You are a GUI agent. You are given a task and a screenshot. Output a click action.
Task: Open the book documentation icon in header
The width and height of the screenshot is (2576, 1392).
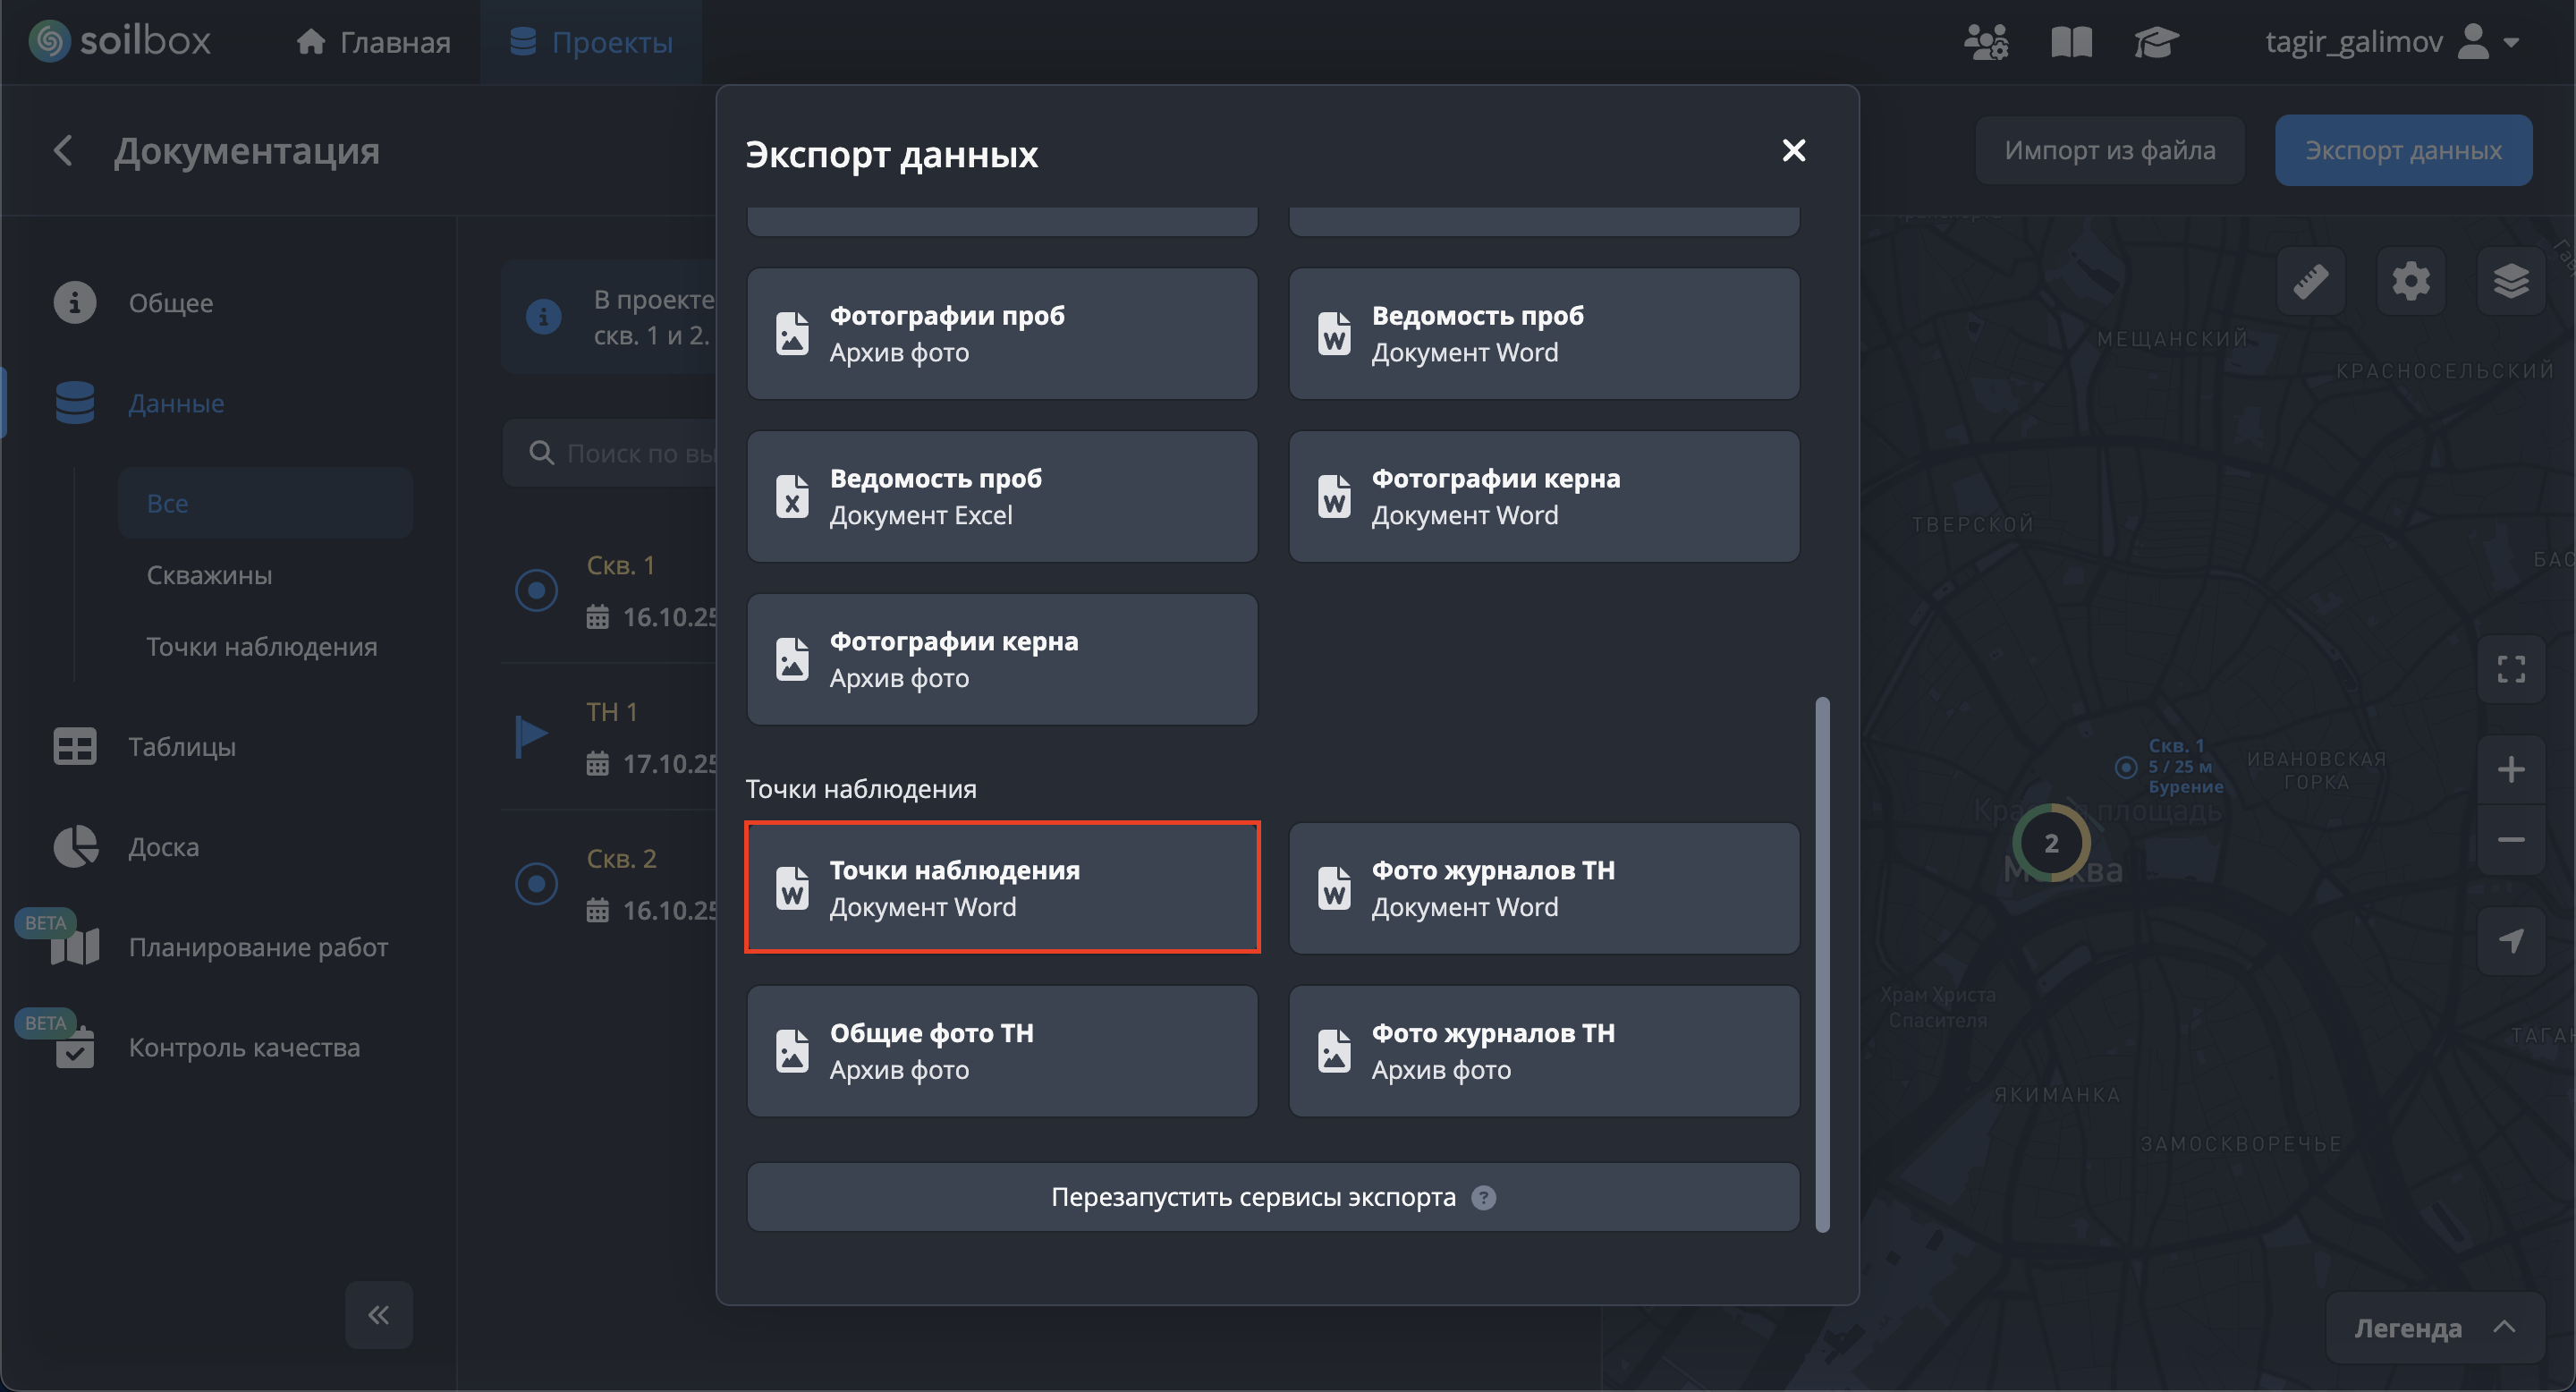2071,42
